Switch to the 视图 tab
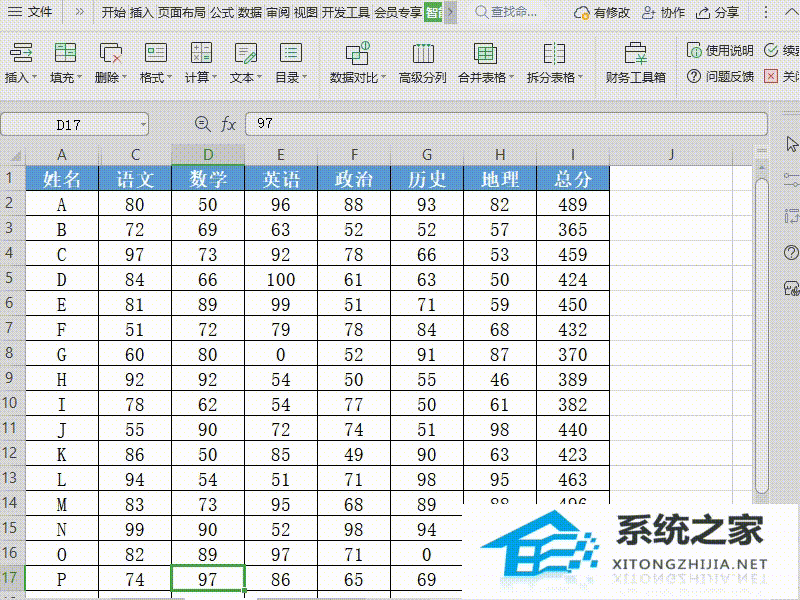The width and height of the screenshot is (800, 600). [x=306, y=12]
